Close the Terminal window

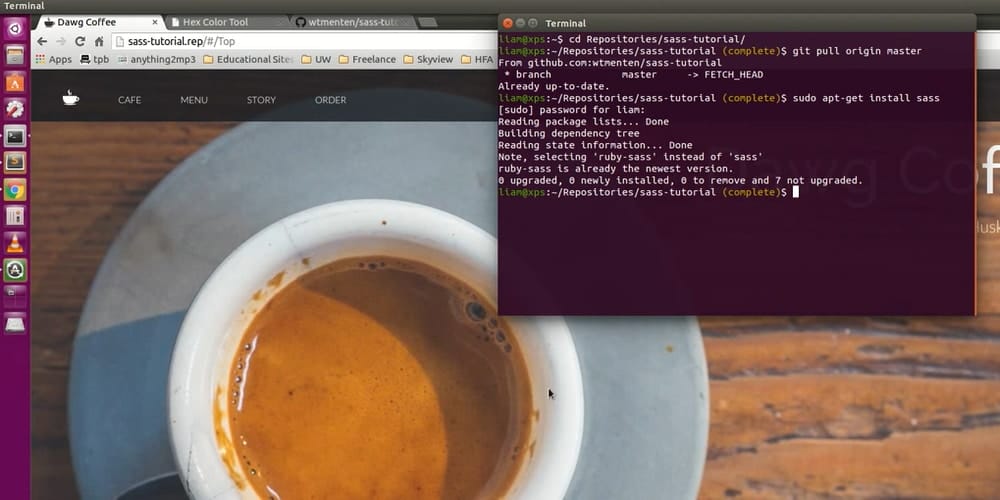(x=508, y=23)
